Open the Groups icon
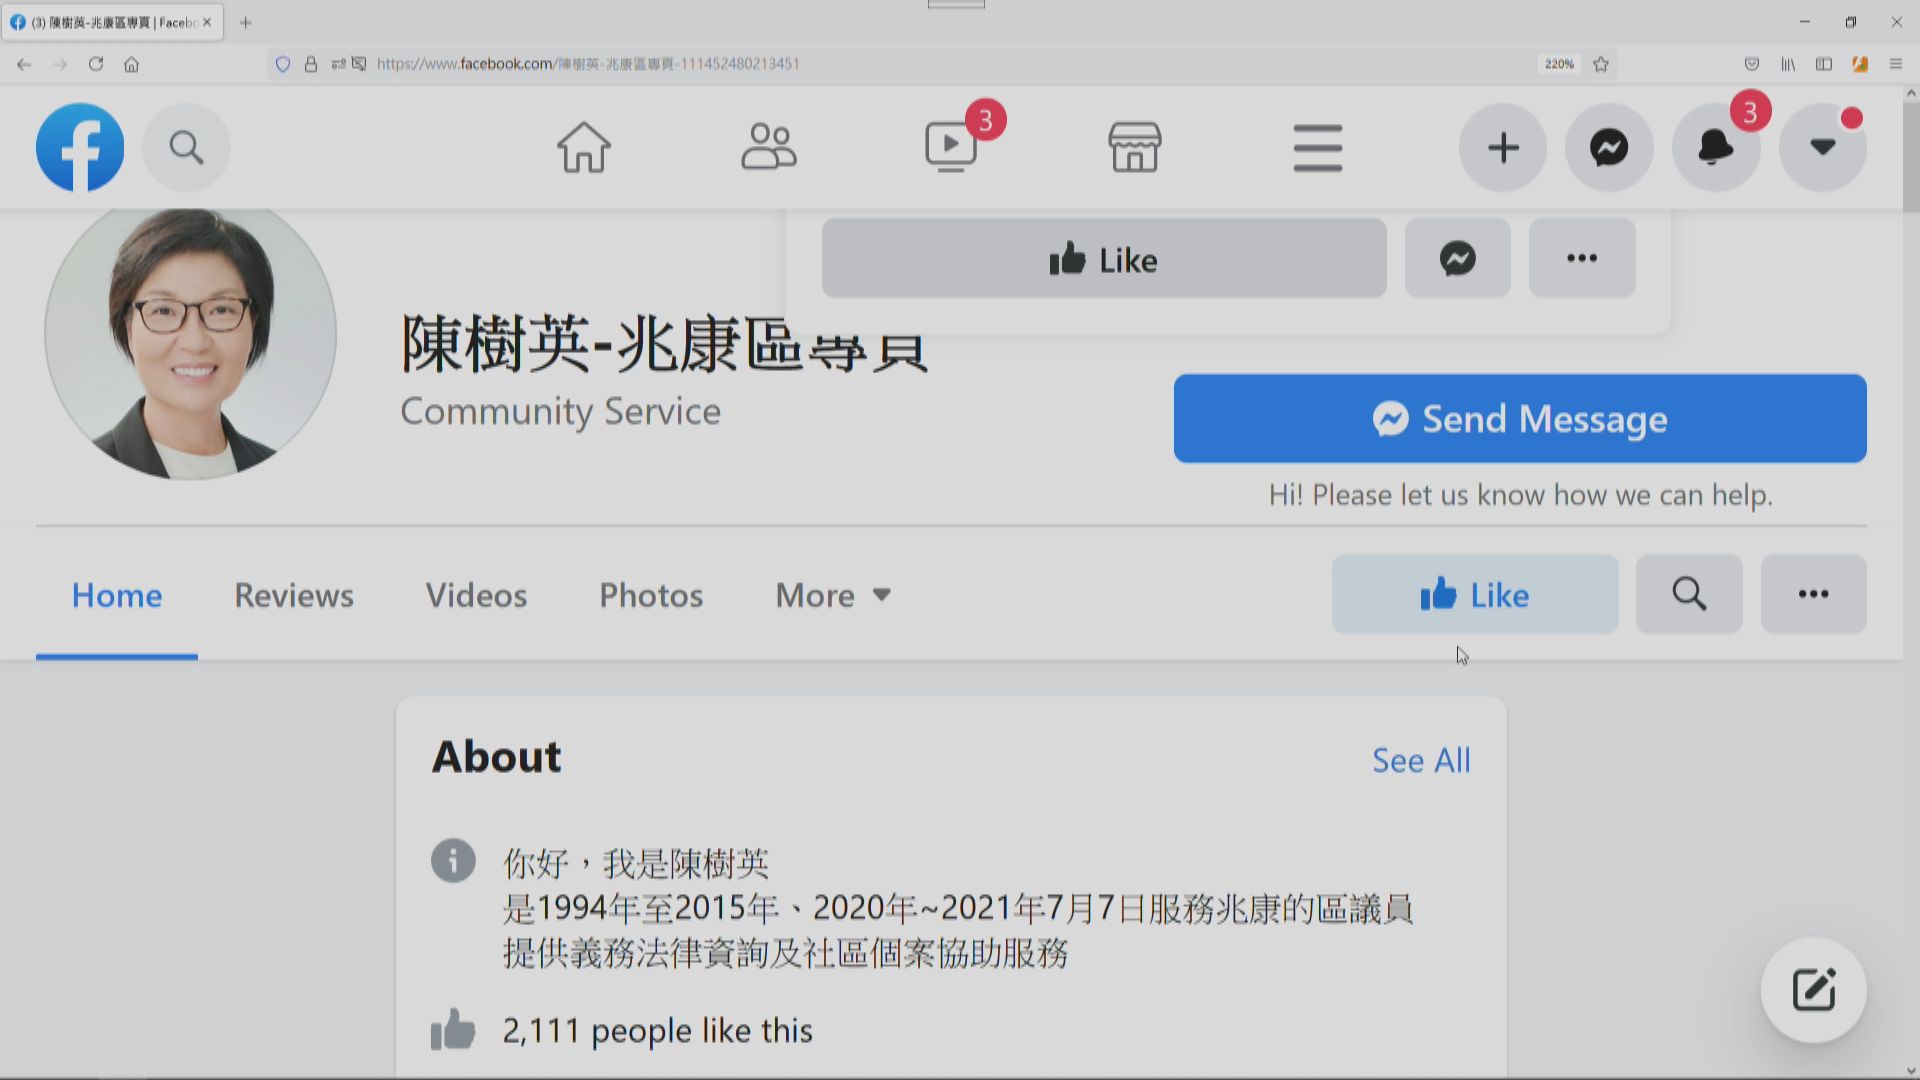This screenshot has width=1920, height=1080. (x=768, y=147)
